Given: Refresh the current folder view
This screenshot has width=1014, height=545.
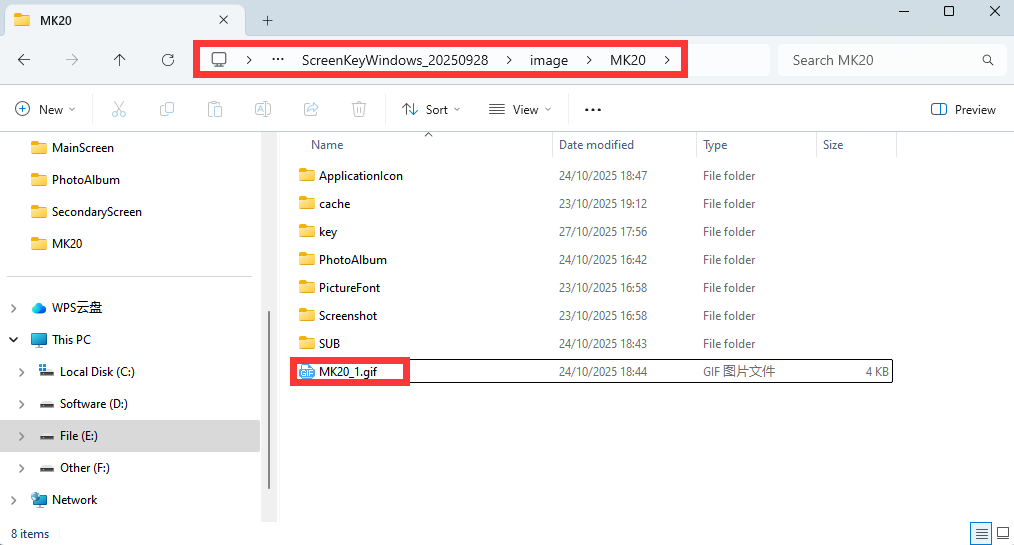Looking at the screenshot, I should click(168, 60).
